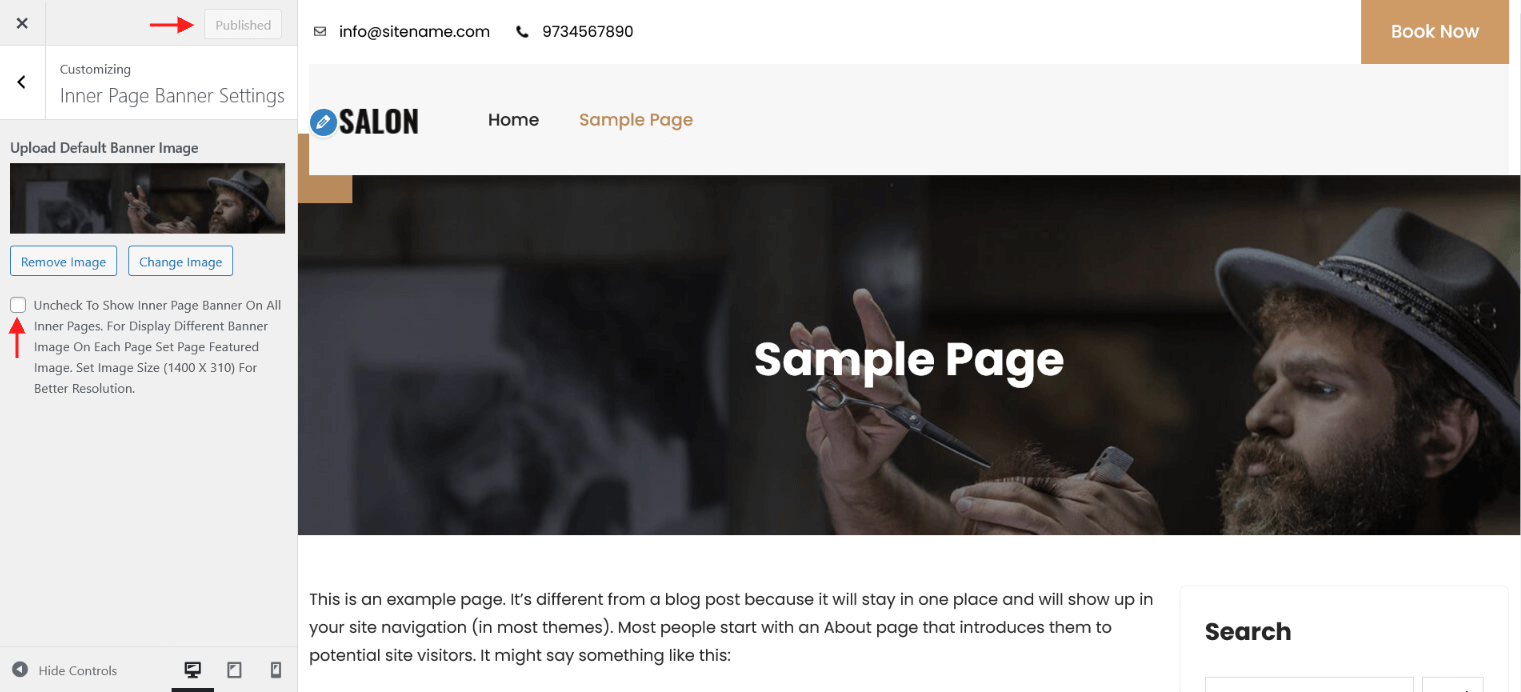Screen dimensions: 1521x692
Task: Switch to tablet preview device icon
Action: 234,670
